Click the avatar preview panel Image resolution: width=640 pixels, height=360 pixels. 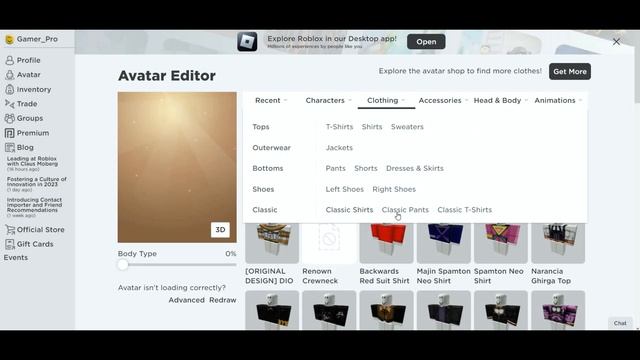coord(177,167)
